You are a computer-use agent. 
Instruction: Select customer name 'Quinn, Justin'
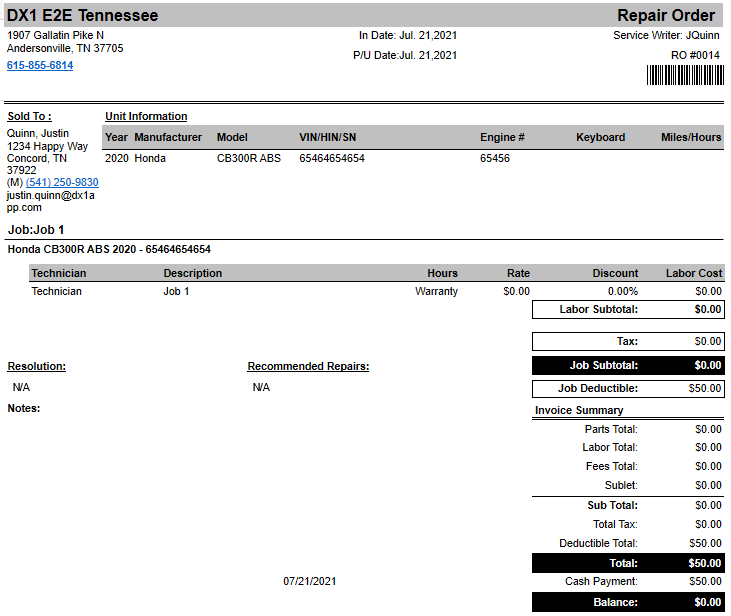(38, 133)
